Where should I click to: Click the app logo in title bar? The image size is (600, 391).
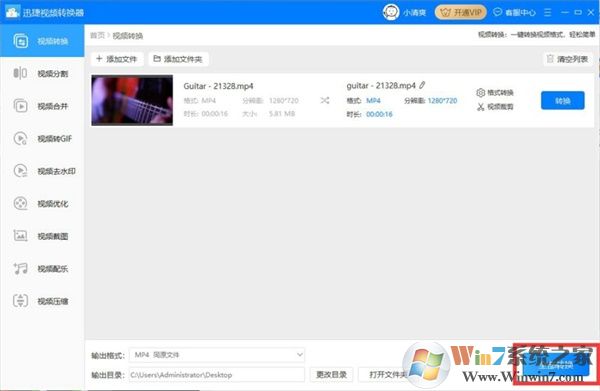coord(12,12)
